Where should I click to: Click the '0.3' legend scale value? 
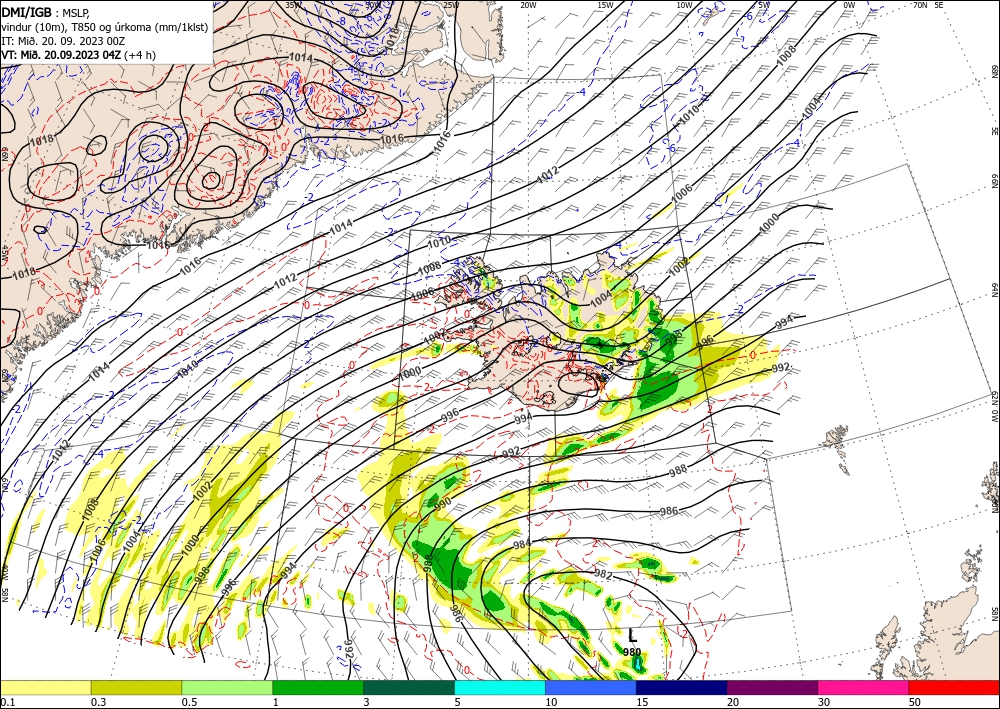[x=98, y=702]
